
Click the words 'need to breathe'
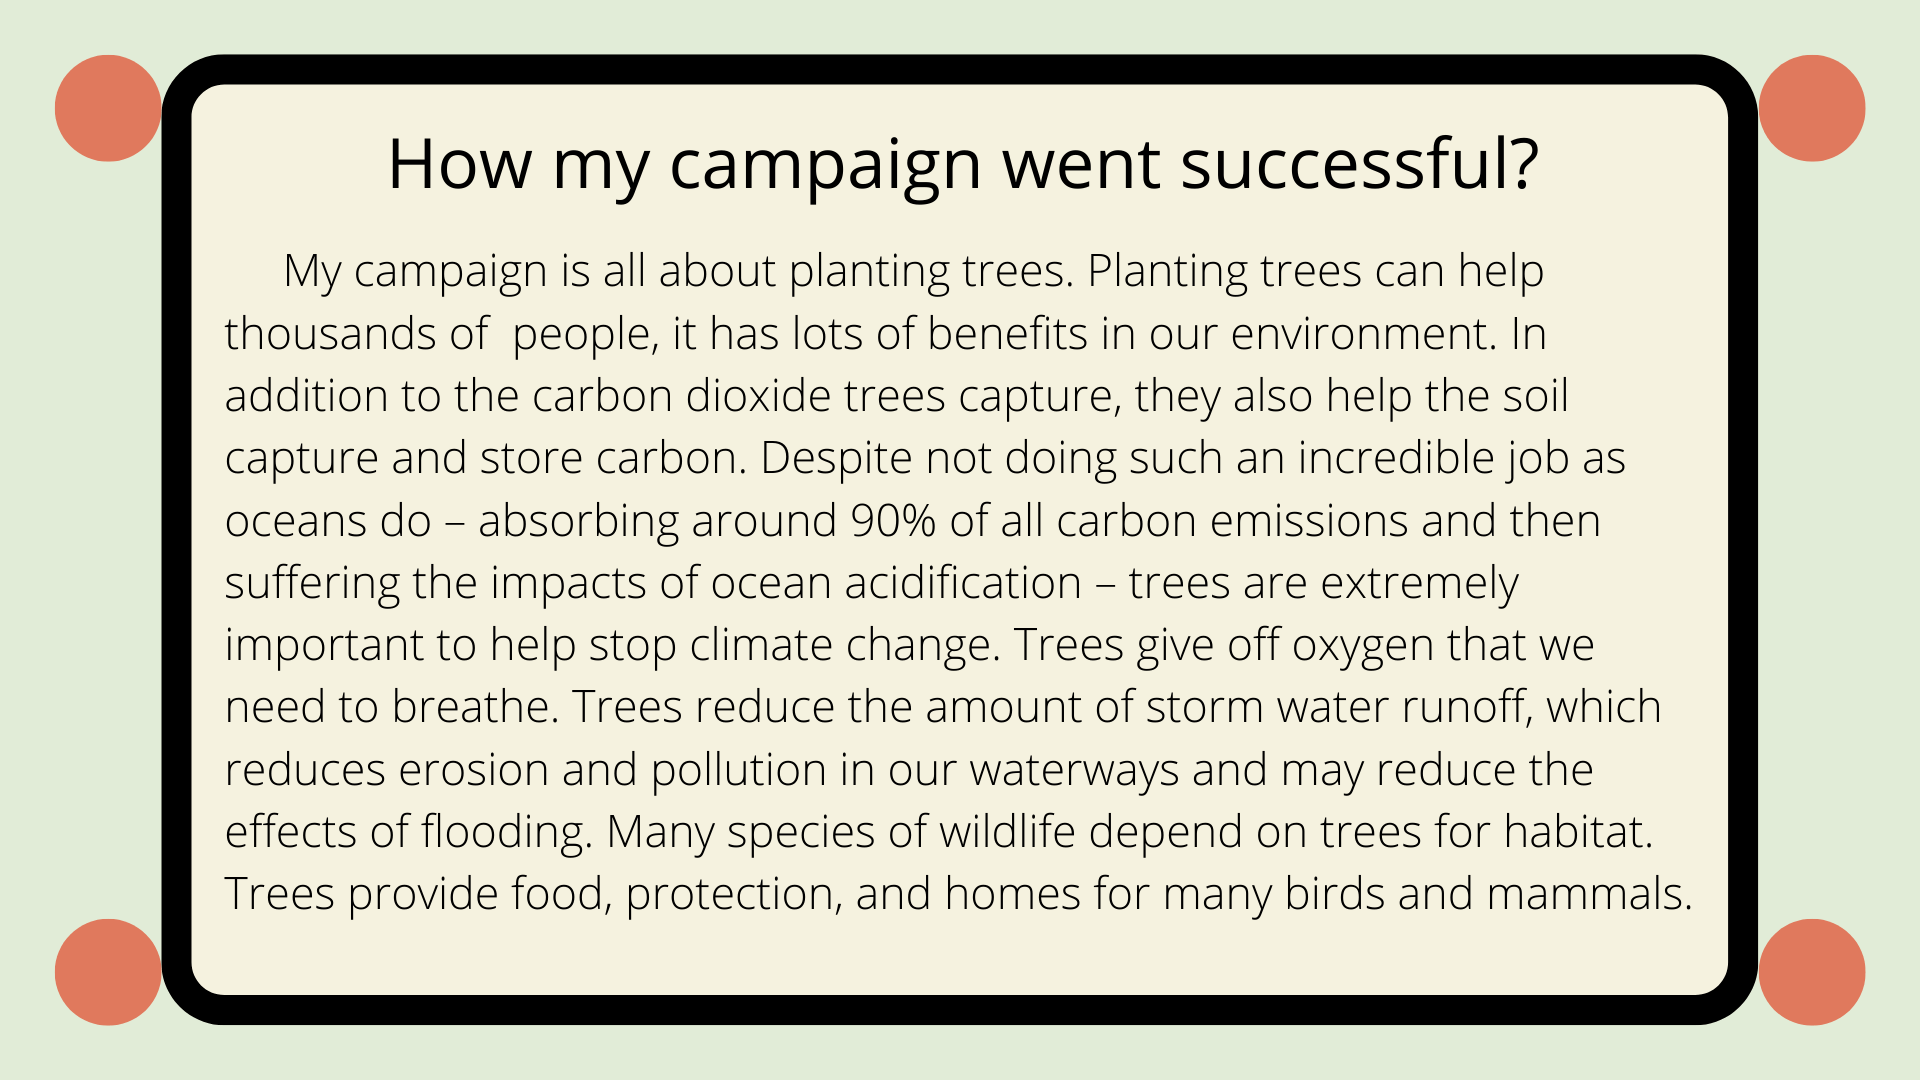point(390,708)
